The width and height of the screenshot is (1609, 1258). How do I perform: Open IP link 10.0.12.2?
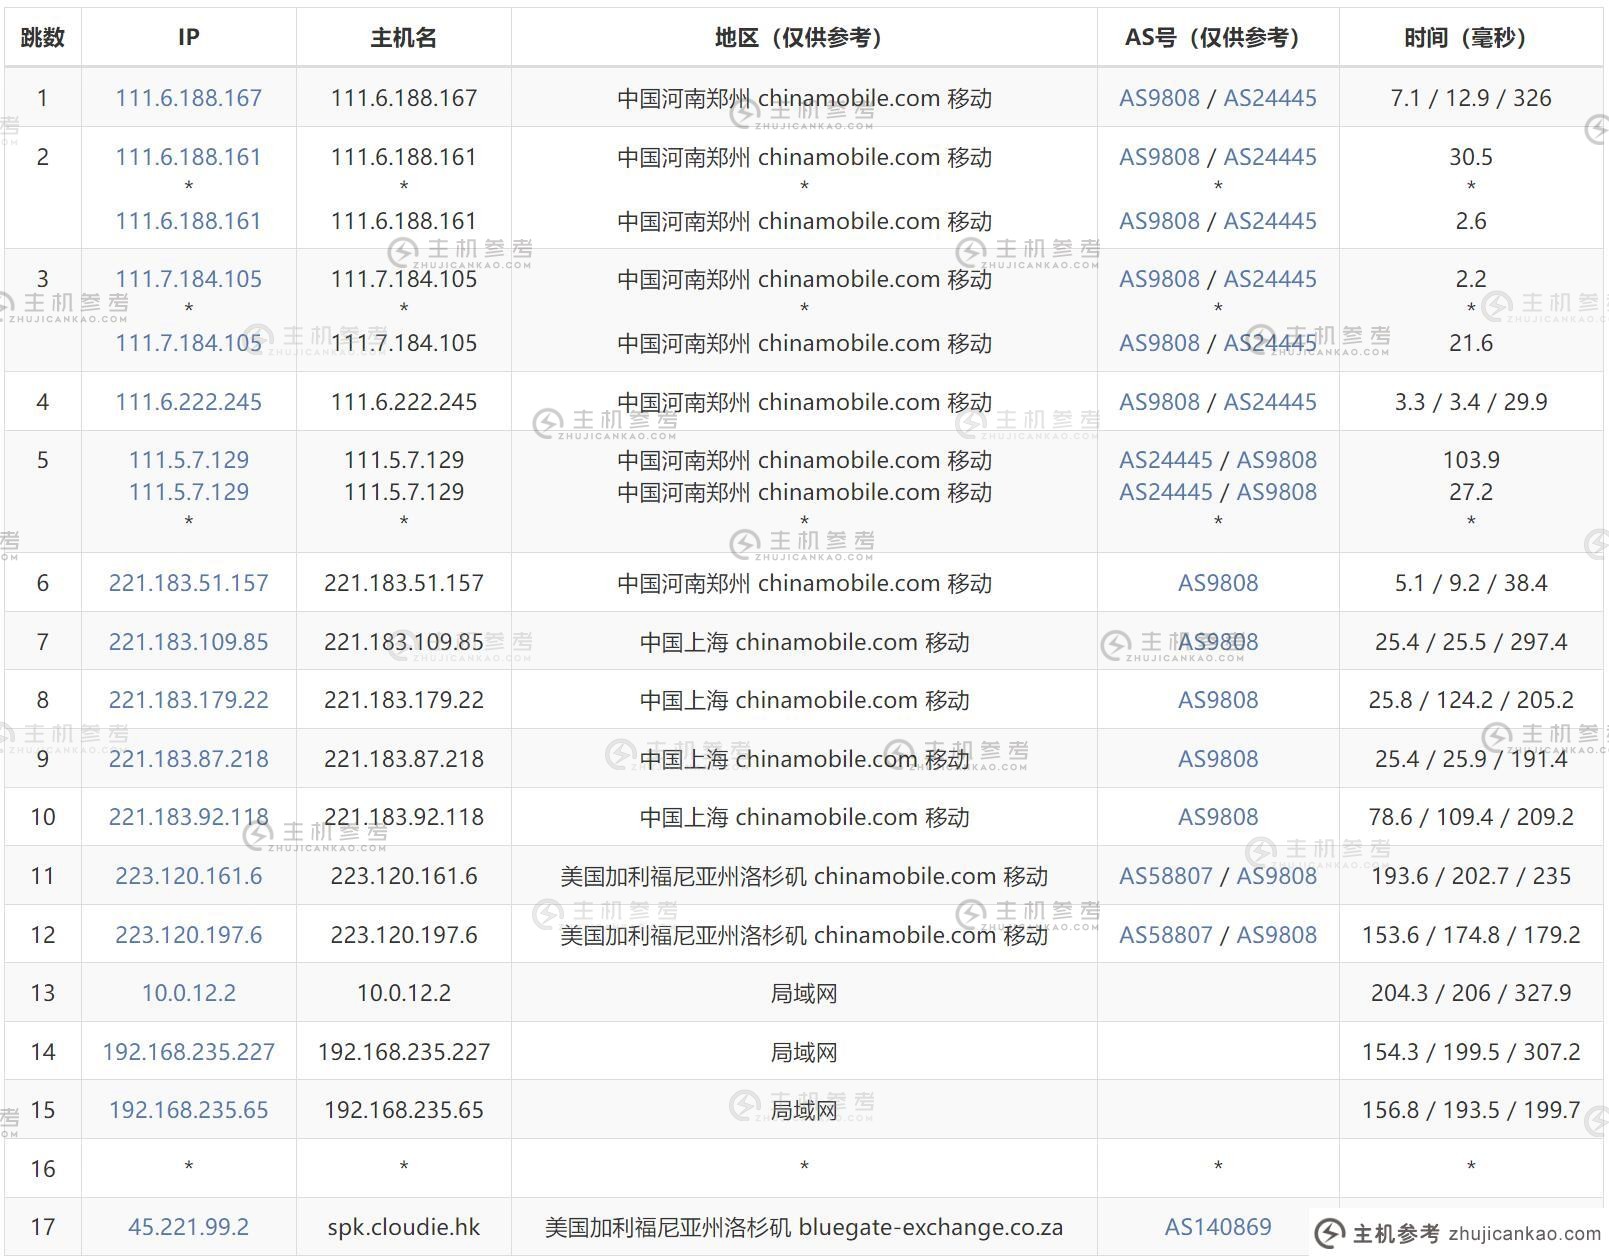188,993
